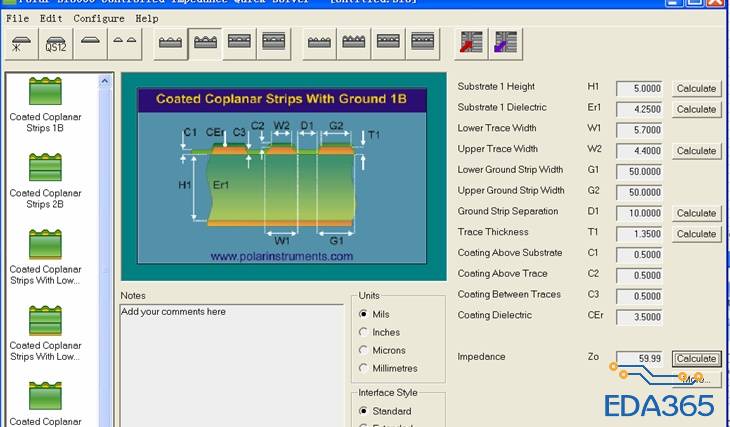Open the Edit menu
This screenshot has height=427, width=730.
pyautogui.click(x=51, y=19)
